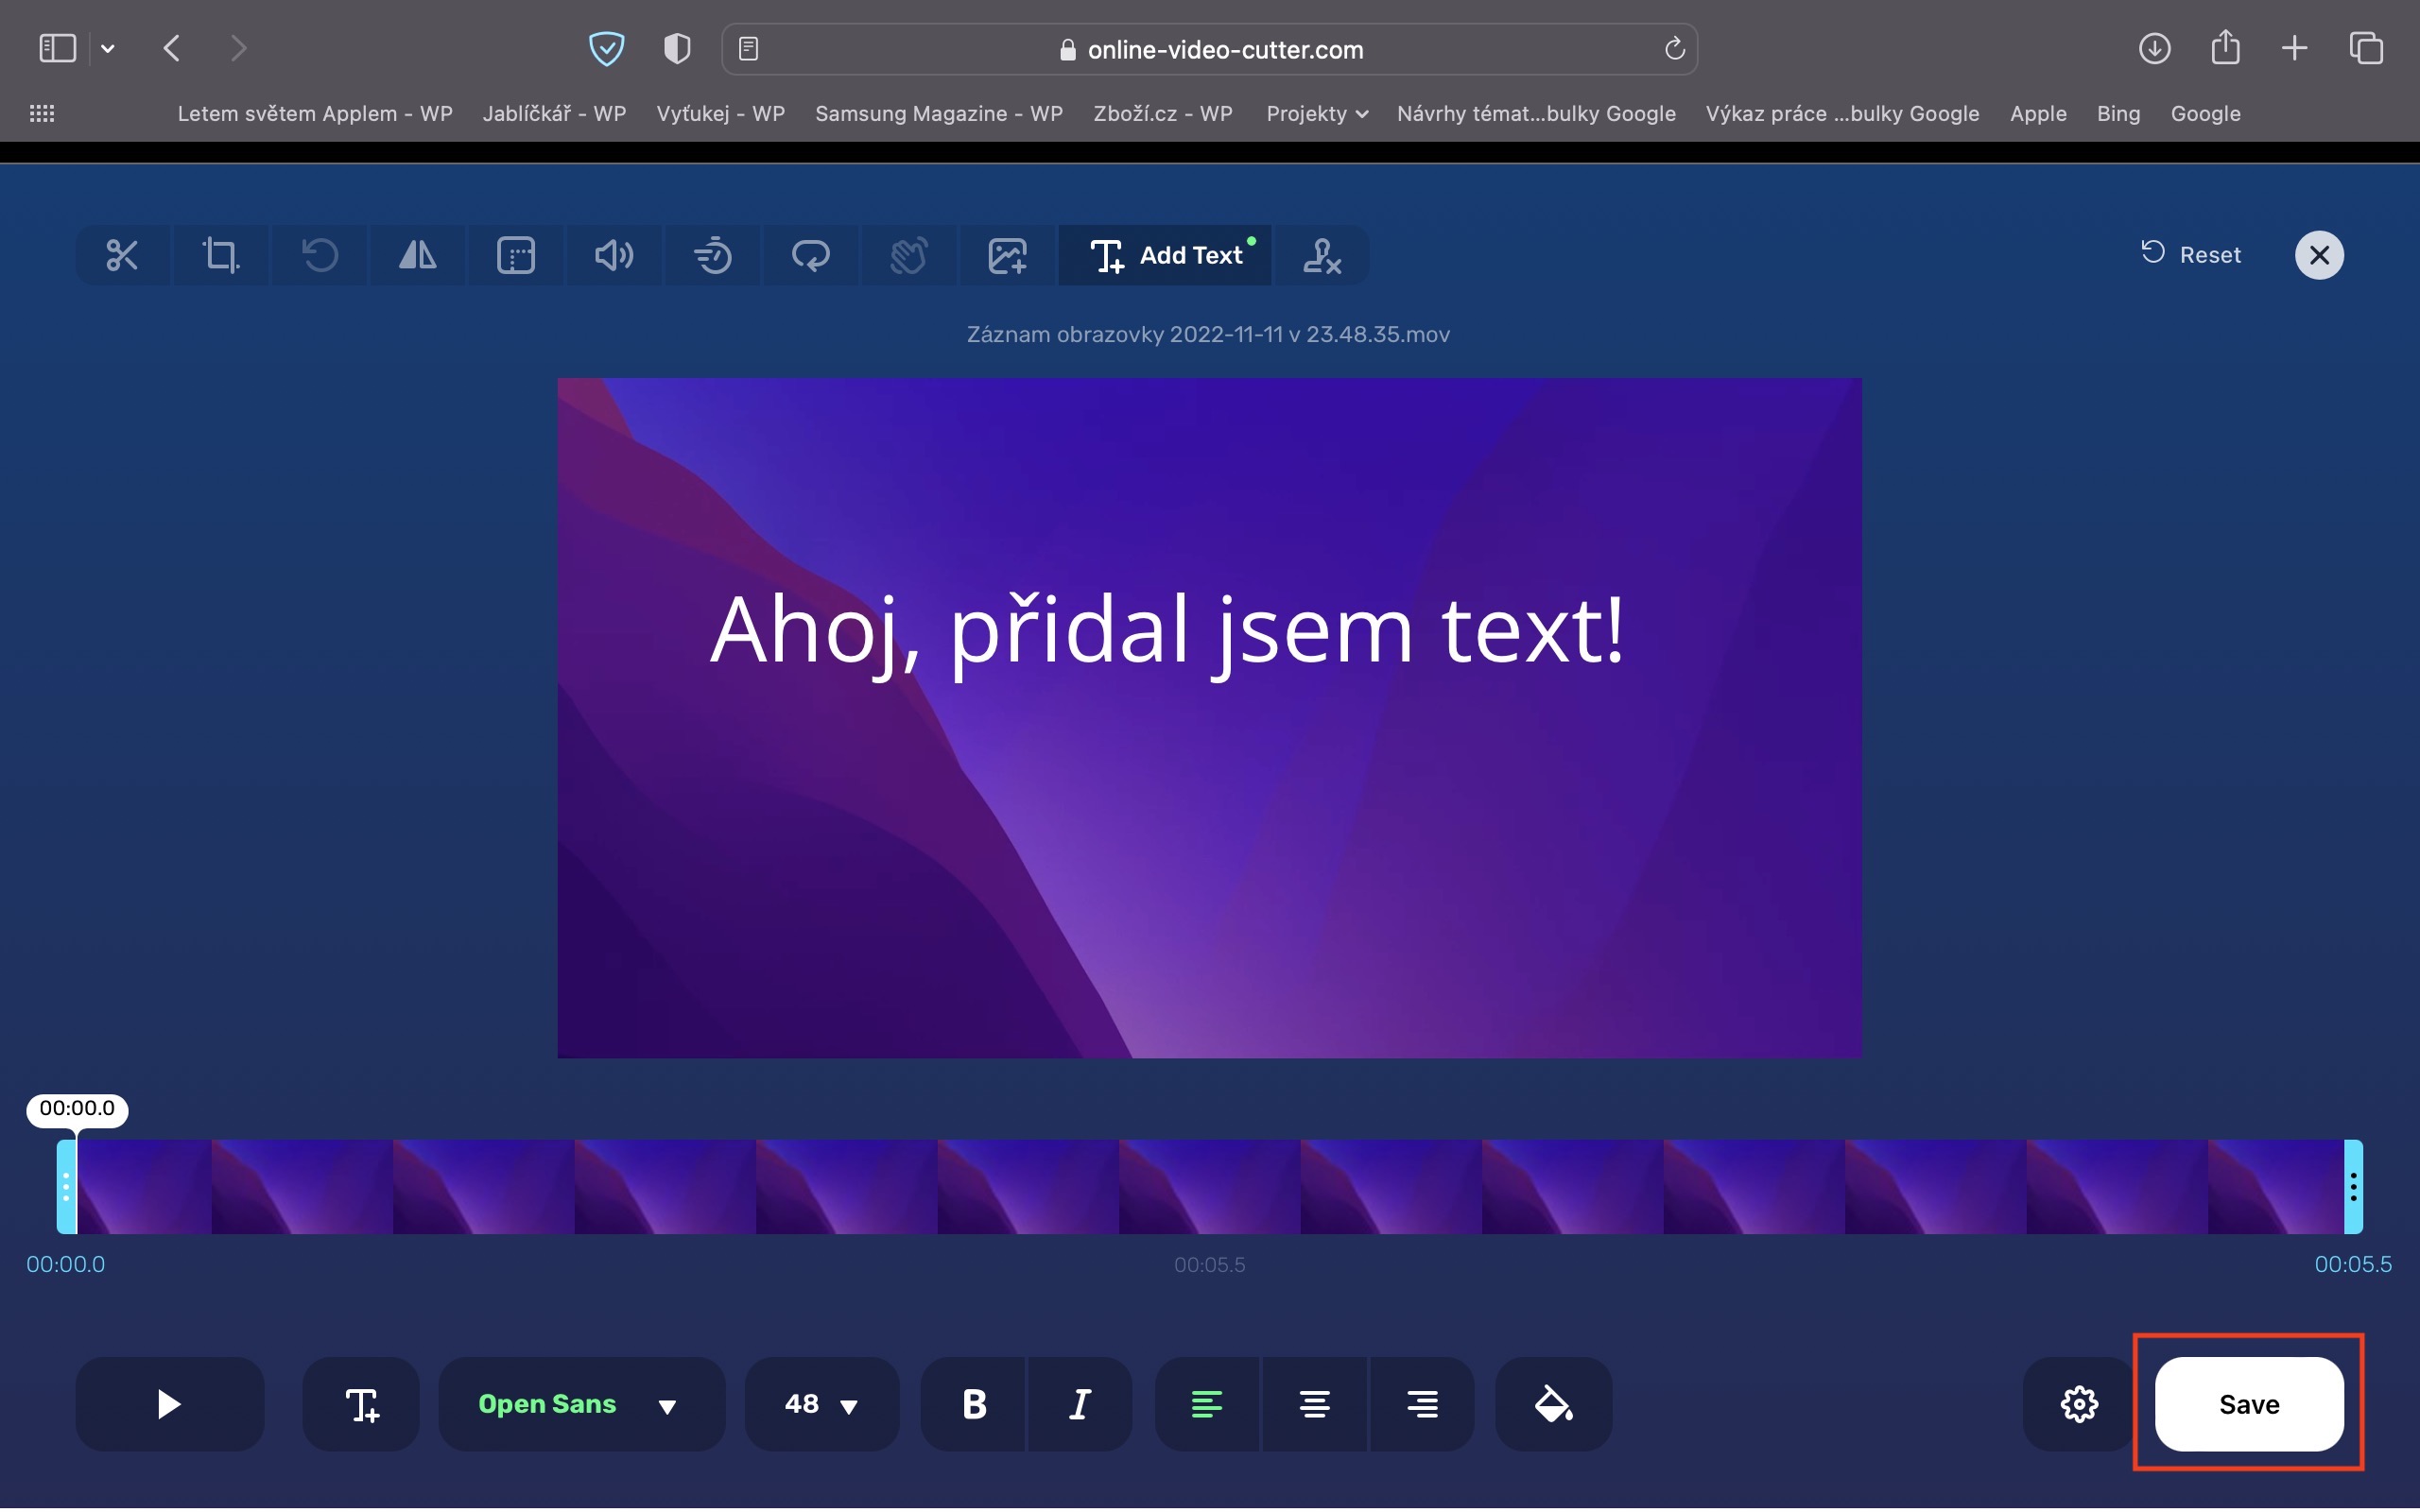The width and height of the screenshot is (2420, 1512).
Task: Right-align the text
Action: tap(1421, 1404)
